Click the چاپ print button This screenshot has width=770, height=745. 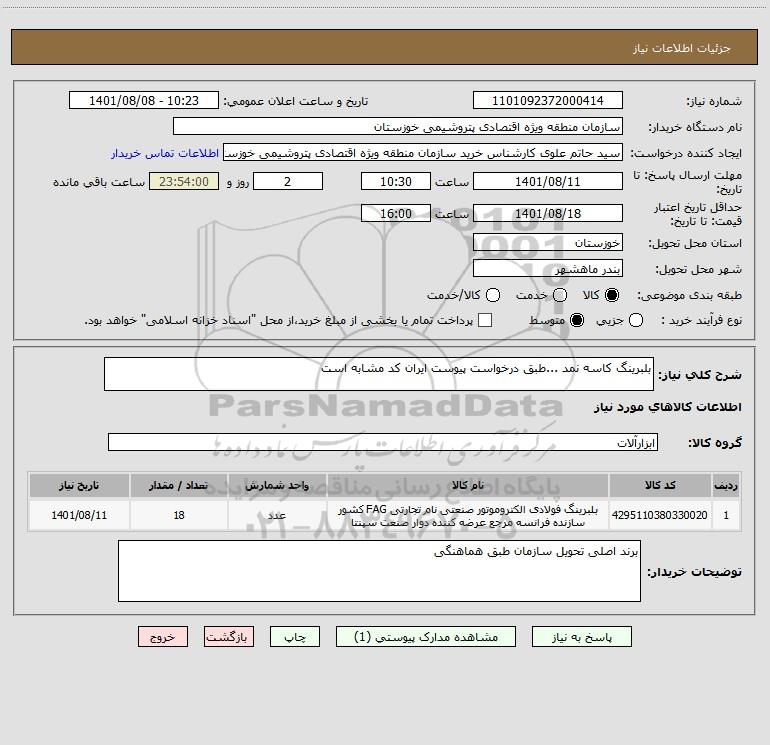pyautogui.click(x=295, y=636)
